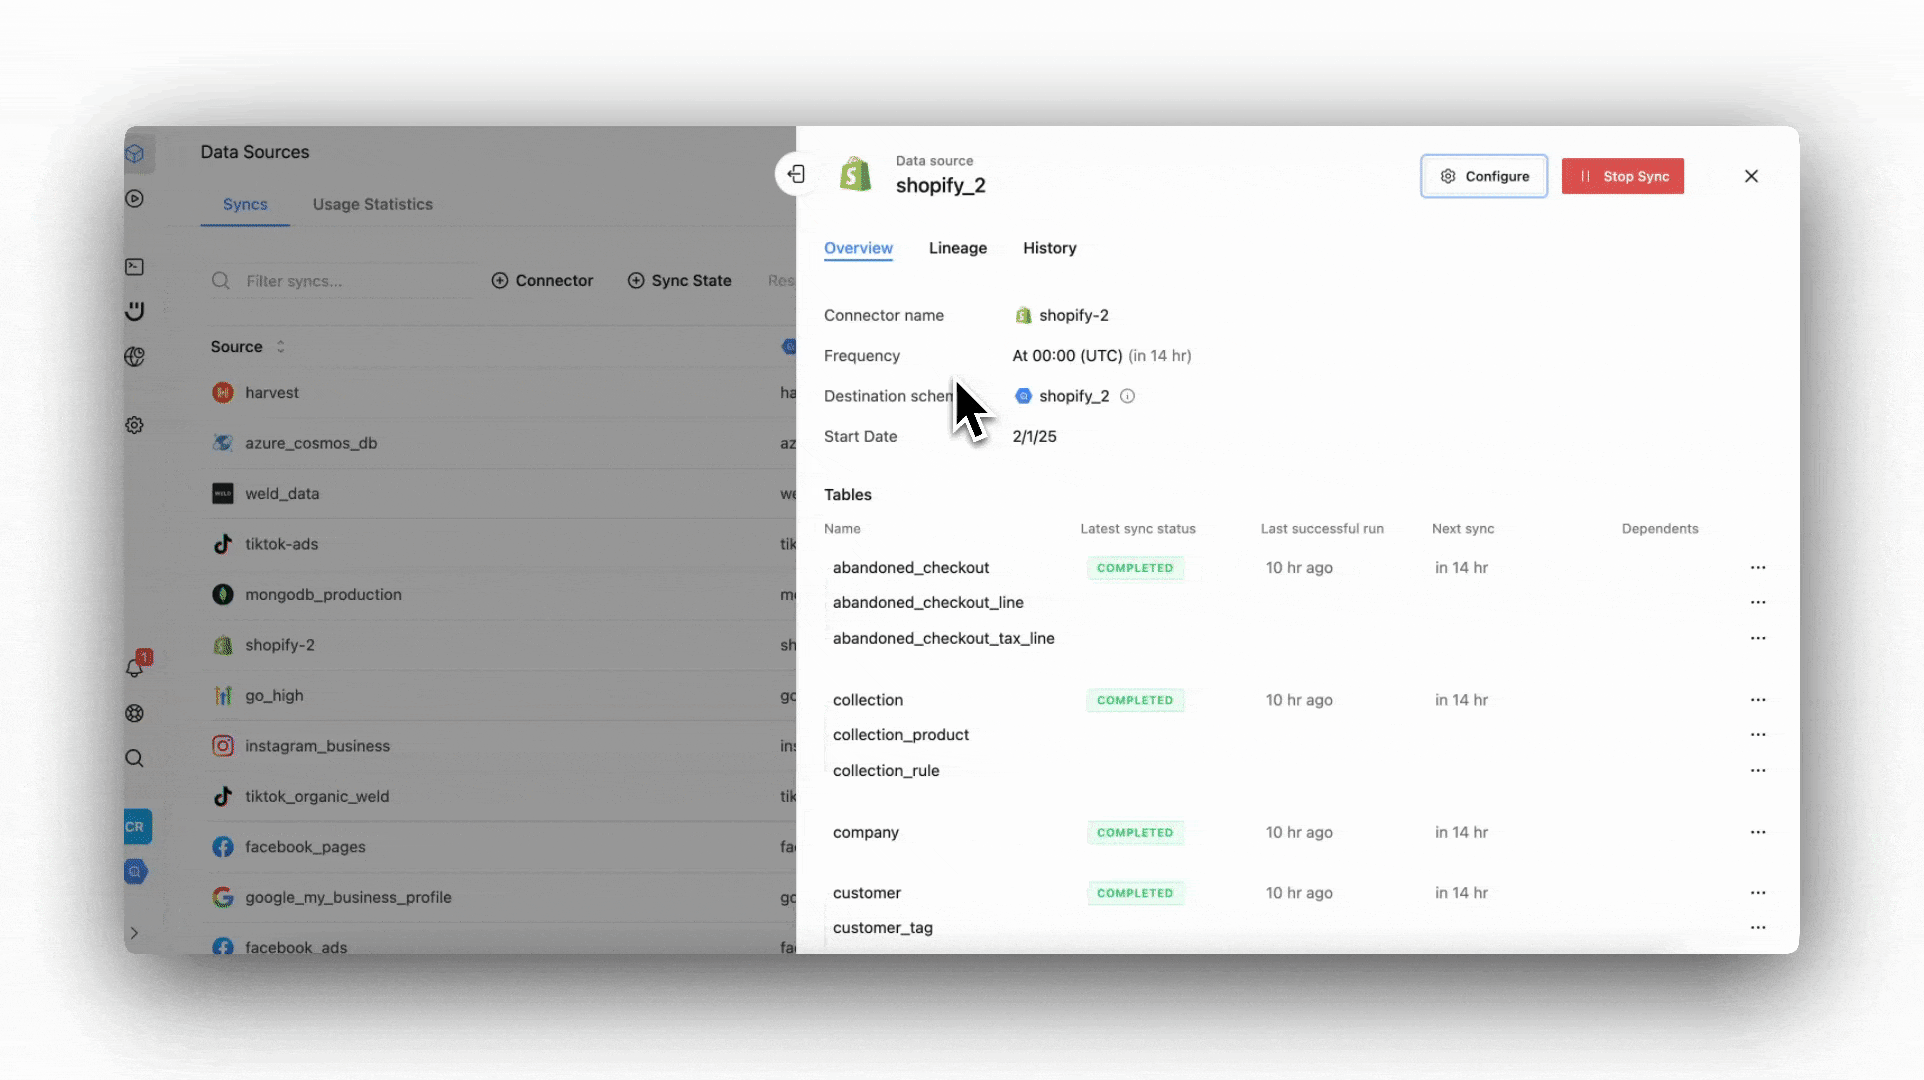Image resolution: width=1924 pixels, height=1080 pixels.
Task: Click the help lifebuoy icon in sidebar
Action: [135, 713]
